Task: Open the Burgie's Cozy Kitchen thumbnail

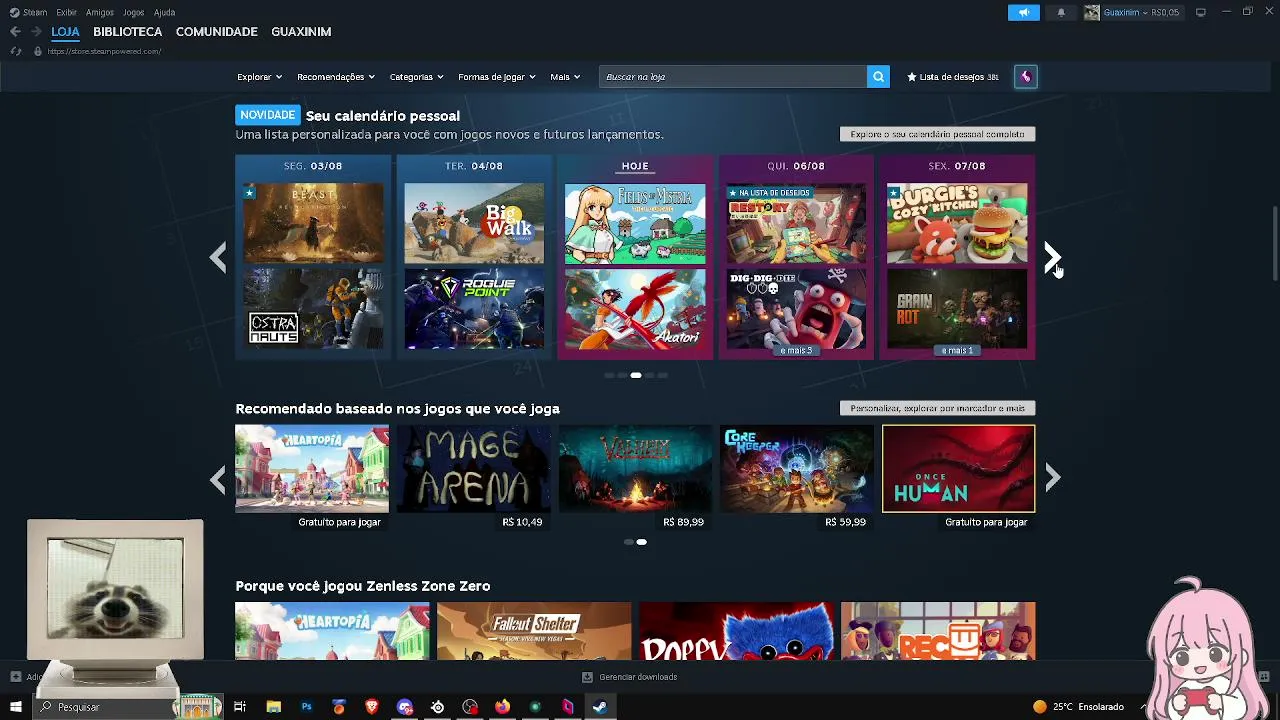Action: click(x=957, y=223)
